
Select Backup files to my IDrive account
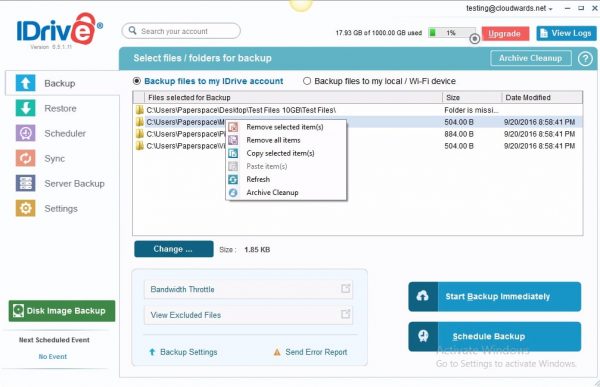[x=136, y=81]
